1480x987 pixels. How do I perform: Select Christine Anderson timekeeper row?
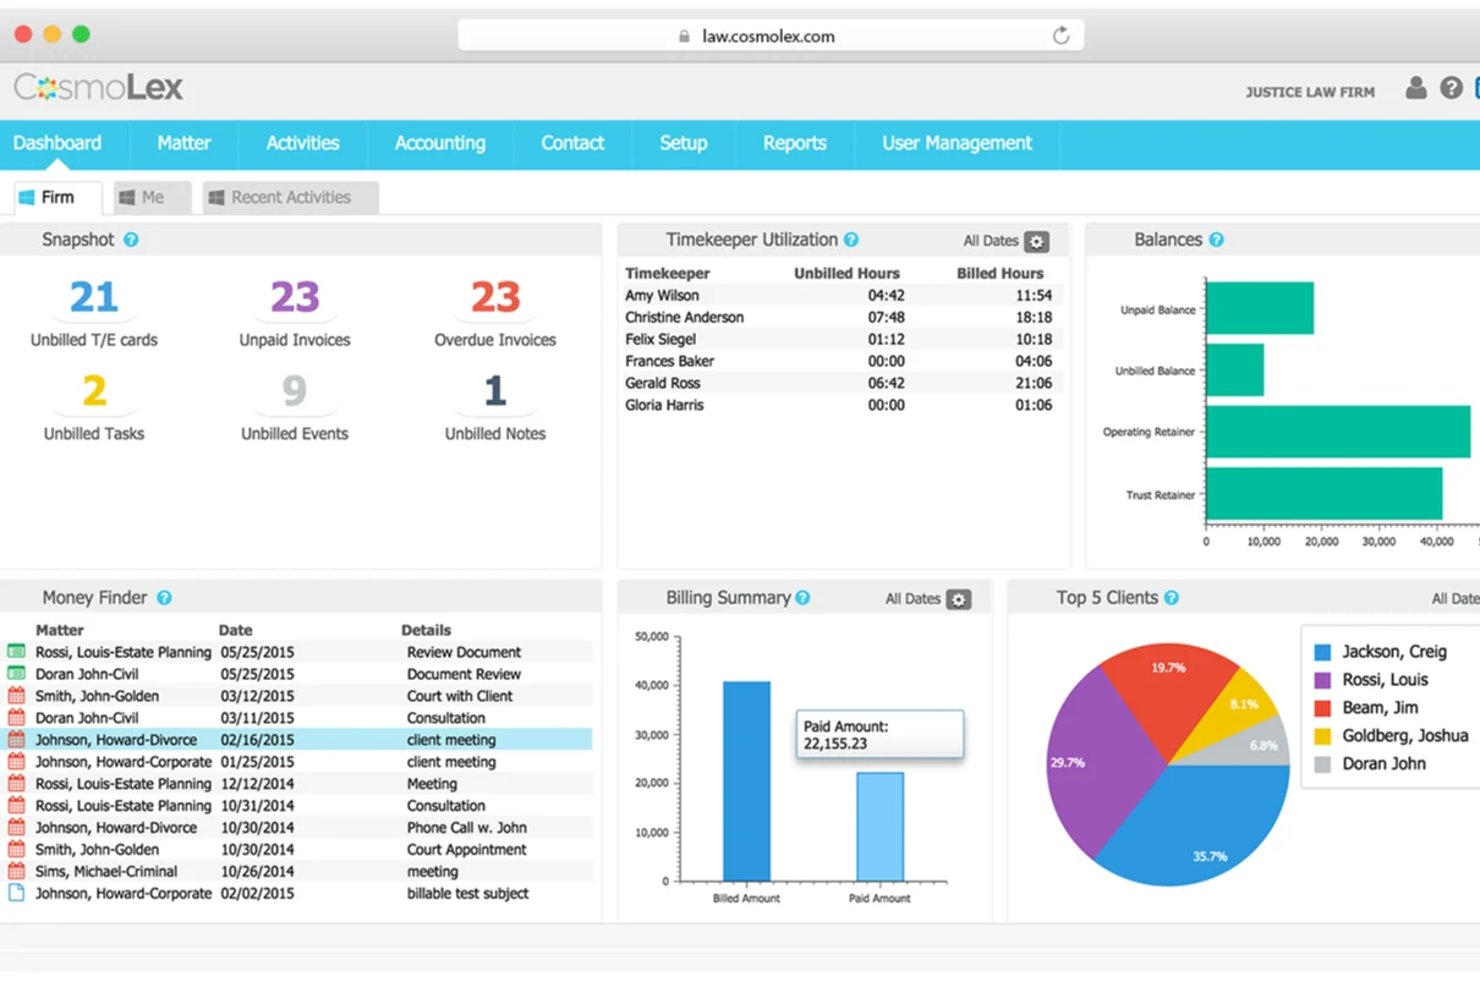tap(838, 317)
